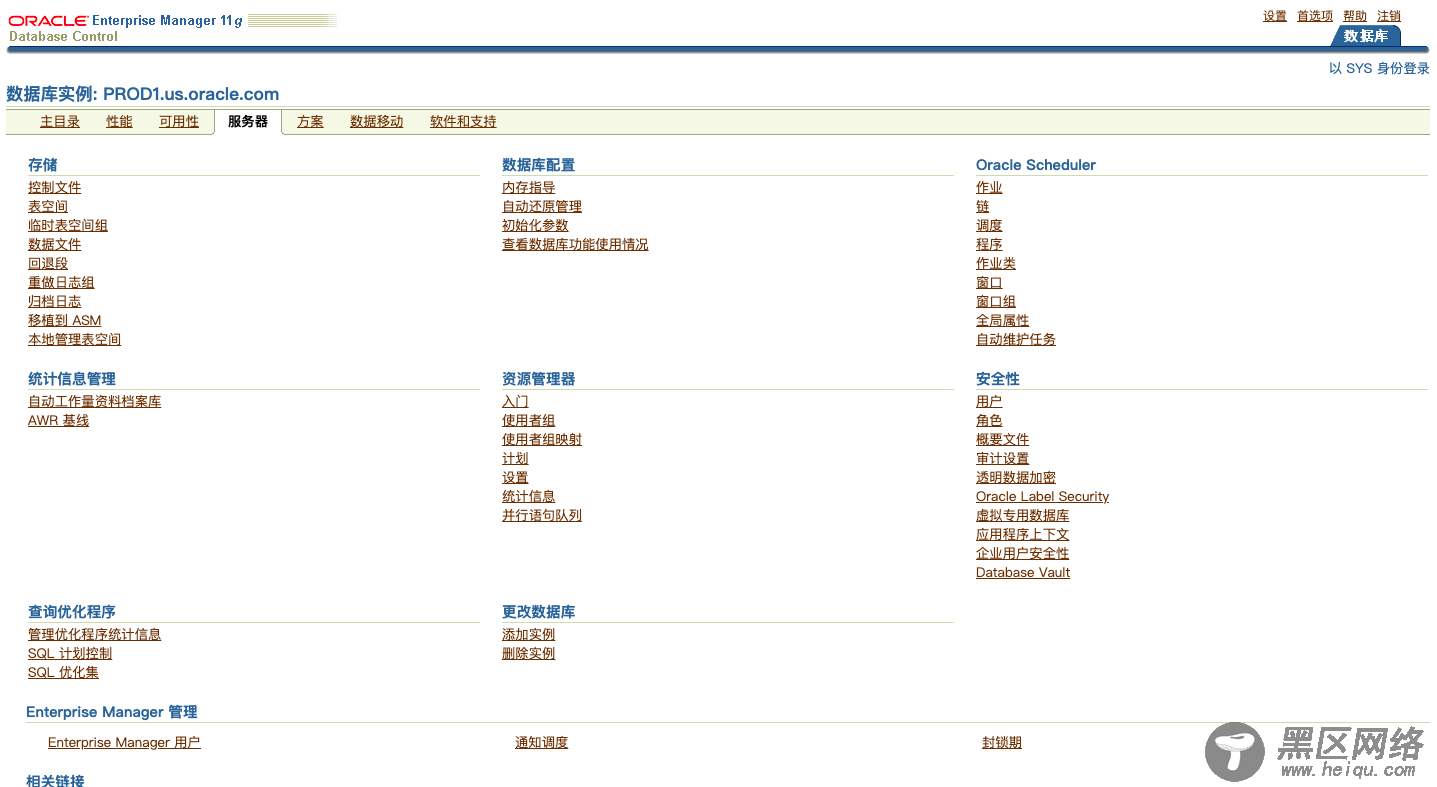1437x787 pixels.
Task: Open the 程序 scheduler link
Action: [989, 245]
